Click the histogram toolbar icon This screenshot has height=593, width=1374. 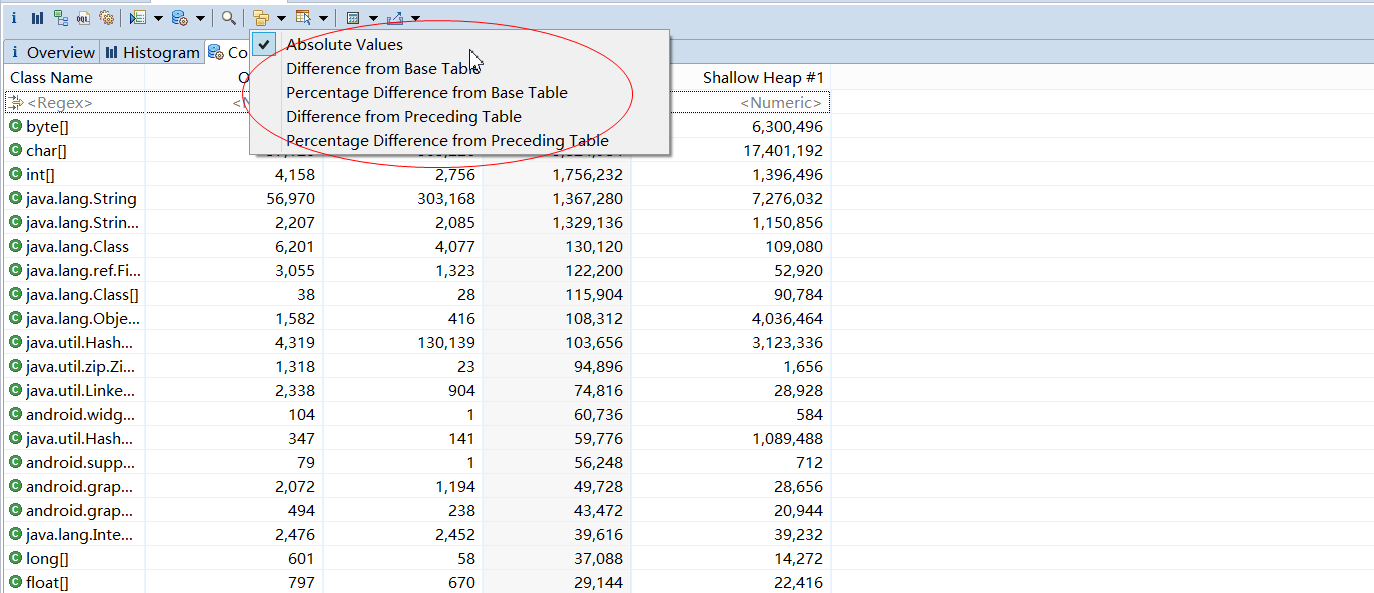[37, 18]
